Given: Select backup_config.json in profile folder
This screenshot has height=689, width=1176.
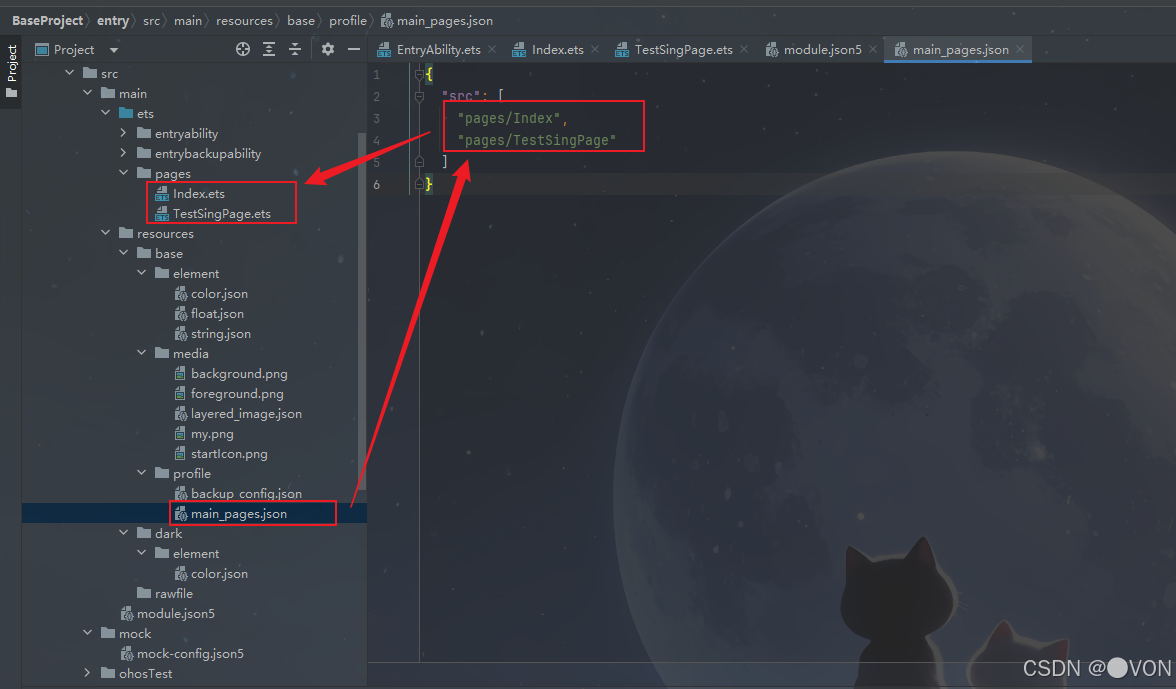Looking at the screenshot, I should [246, 493].
